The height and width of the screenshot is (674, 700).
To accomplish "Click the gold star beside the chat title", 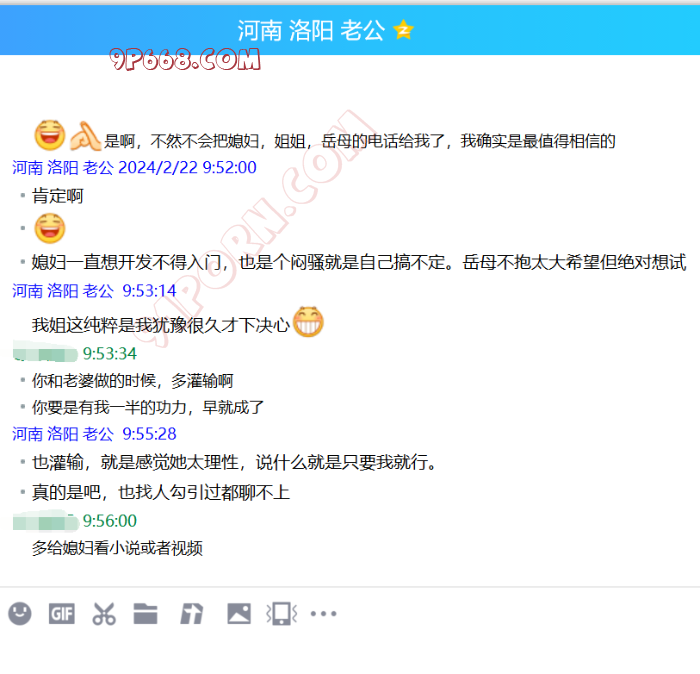I will [403, 30].
